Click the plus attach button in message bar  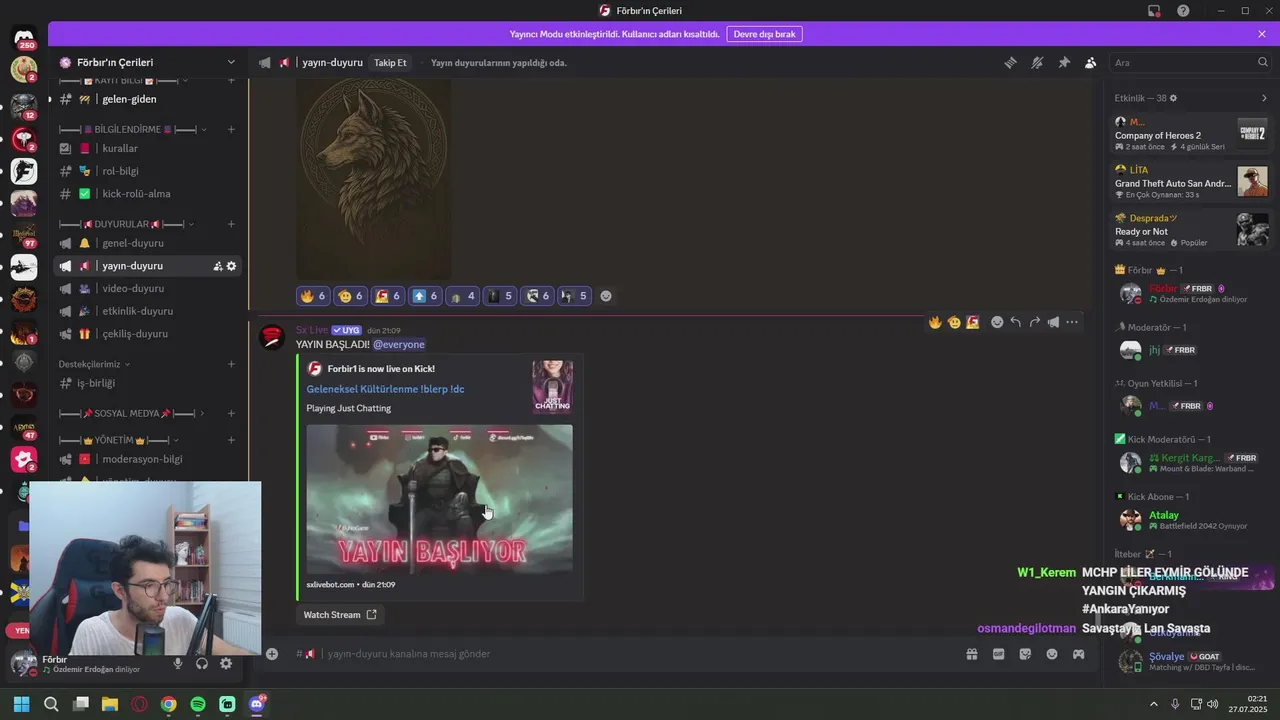click(x=272, y=654)
